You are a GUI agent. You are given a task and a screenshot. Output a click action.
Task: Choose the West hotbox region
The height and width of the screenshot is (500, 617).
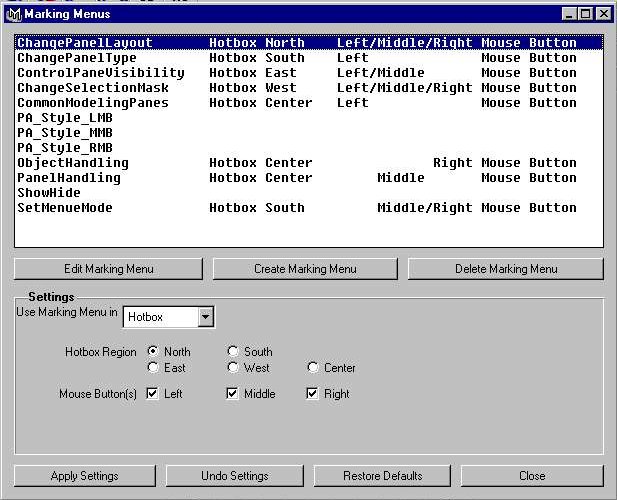pos(233,367)
